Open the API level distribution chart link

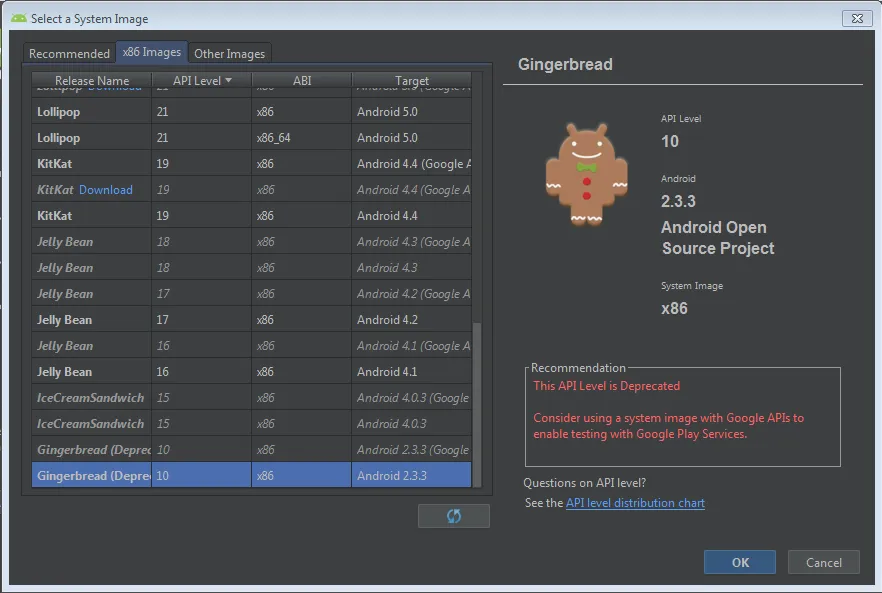(635, 503)
